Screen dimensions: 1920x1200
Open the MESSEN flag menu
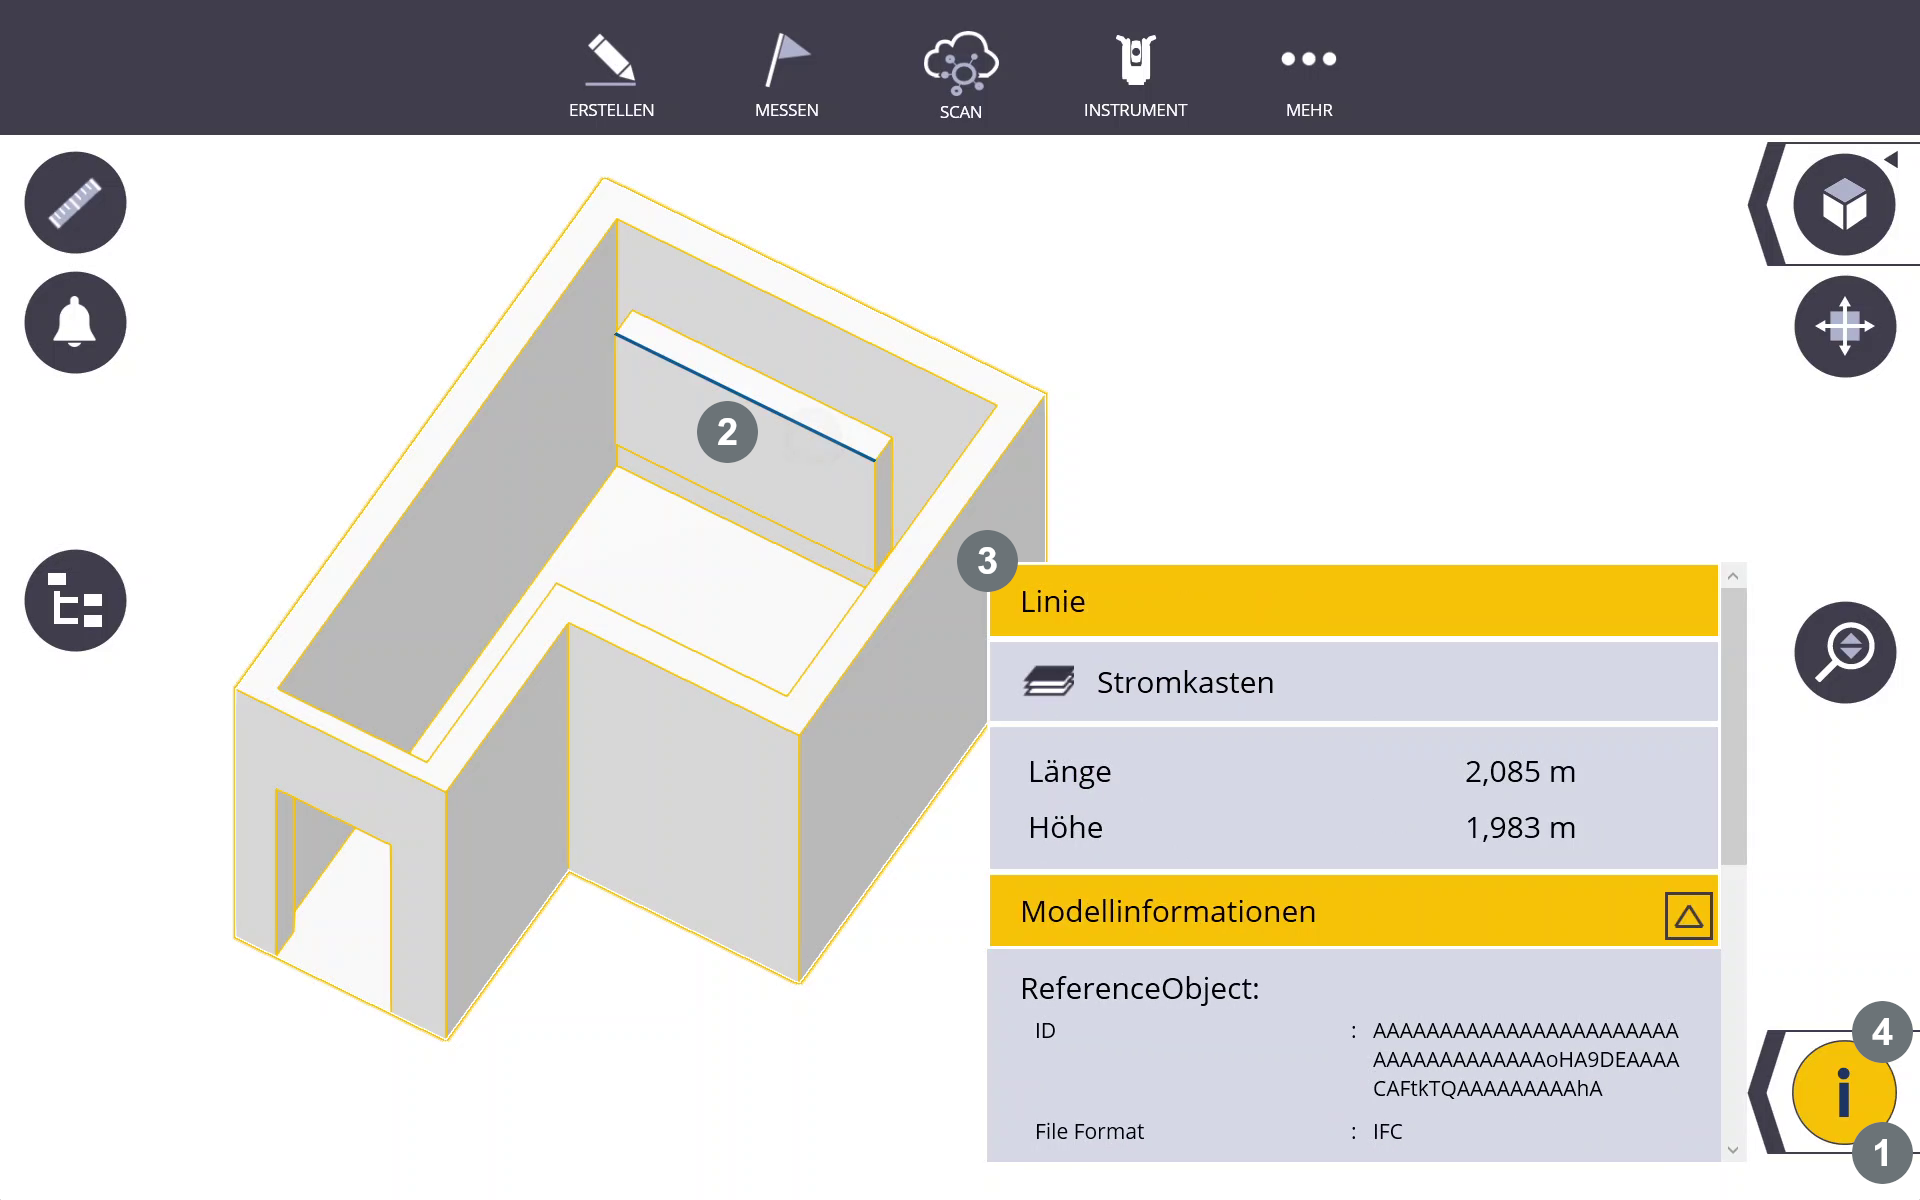click(x=786, y=75)
